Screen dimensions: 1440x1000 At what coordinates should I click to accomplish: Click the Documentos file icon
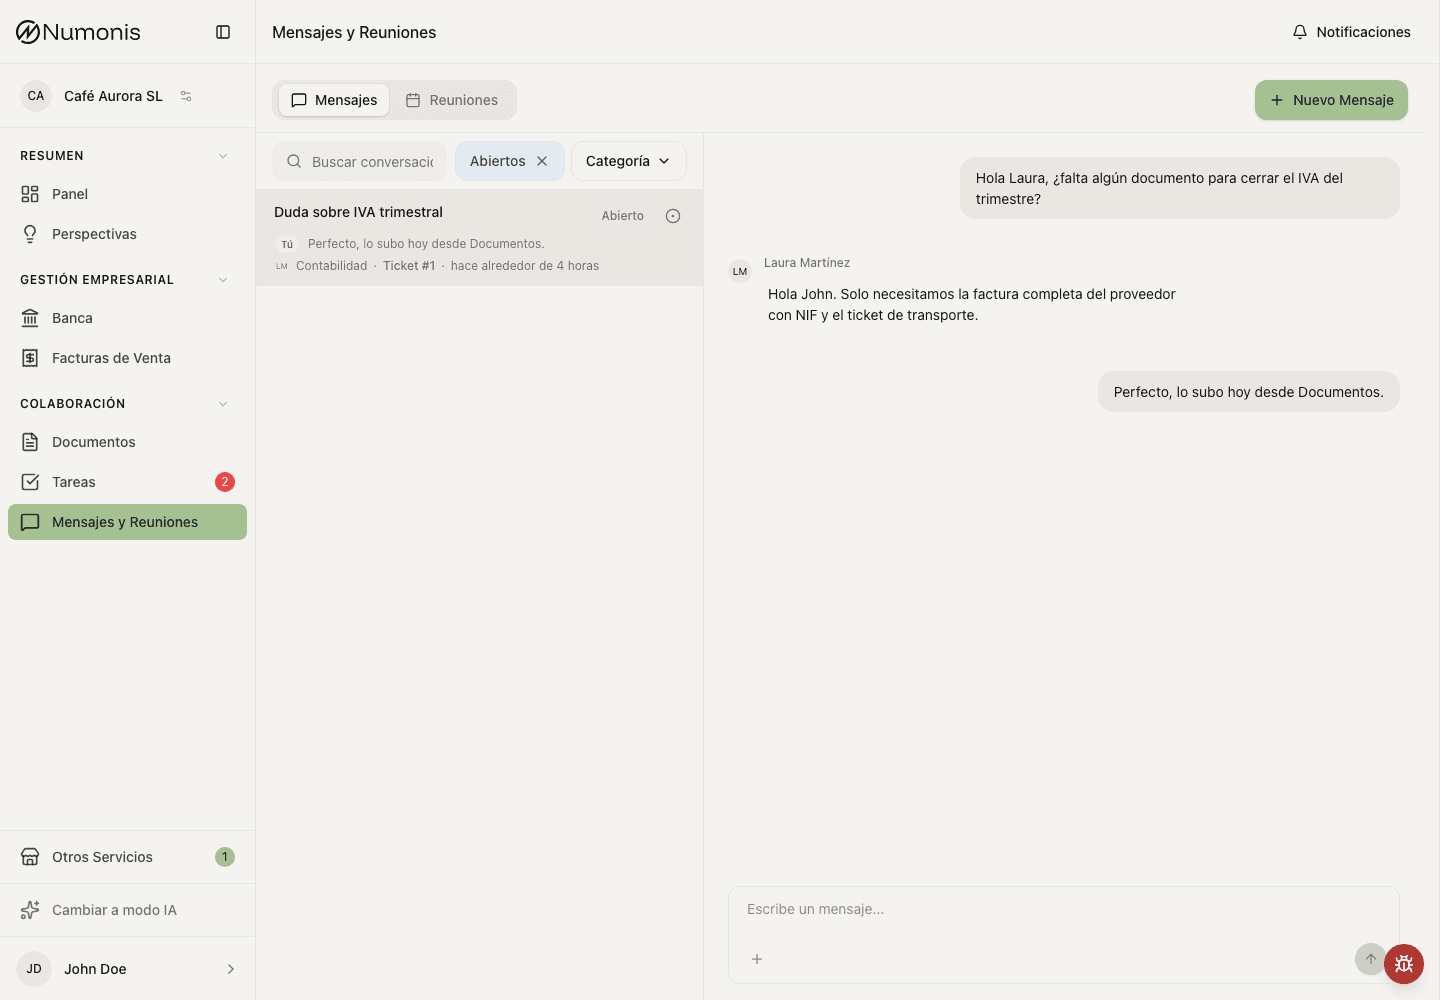click(x=30, y=442)
